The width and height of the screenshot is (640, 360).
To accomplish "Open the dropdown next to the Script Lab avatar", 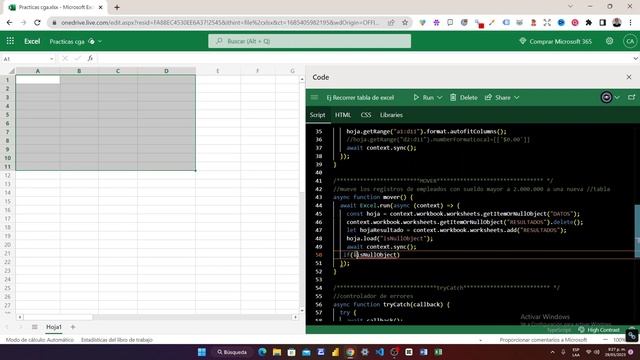I will pos(617,98).
